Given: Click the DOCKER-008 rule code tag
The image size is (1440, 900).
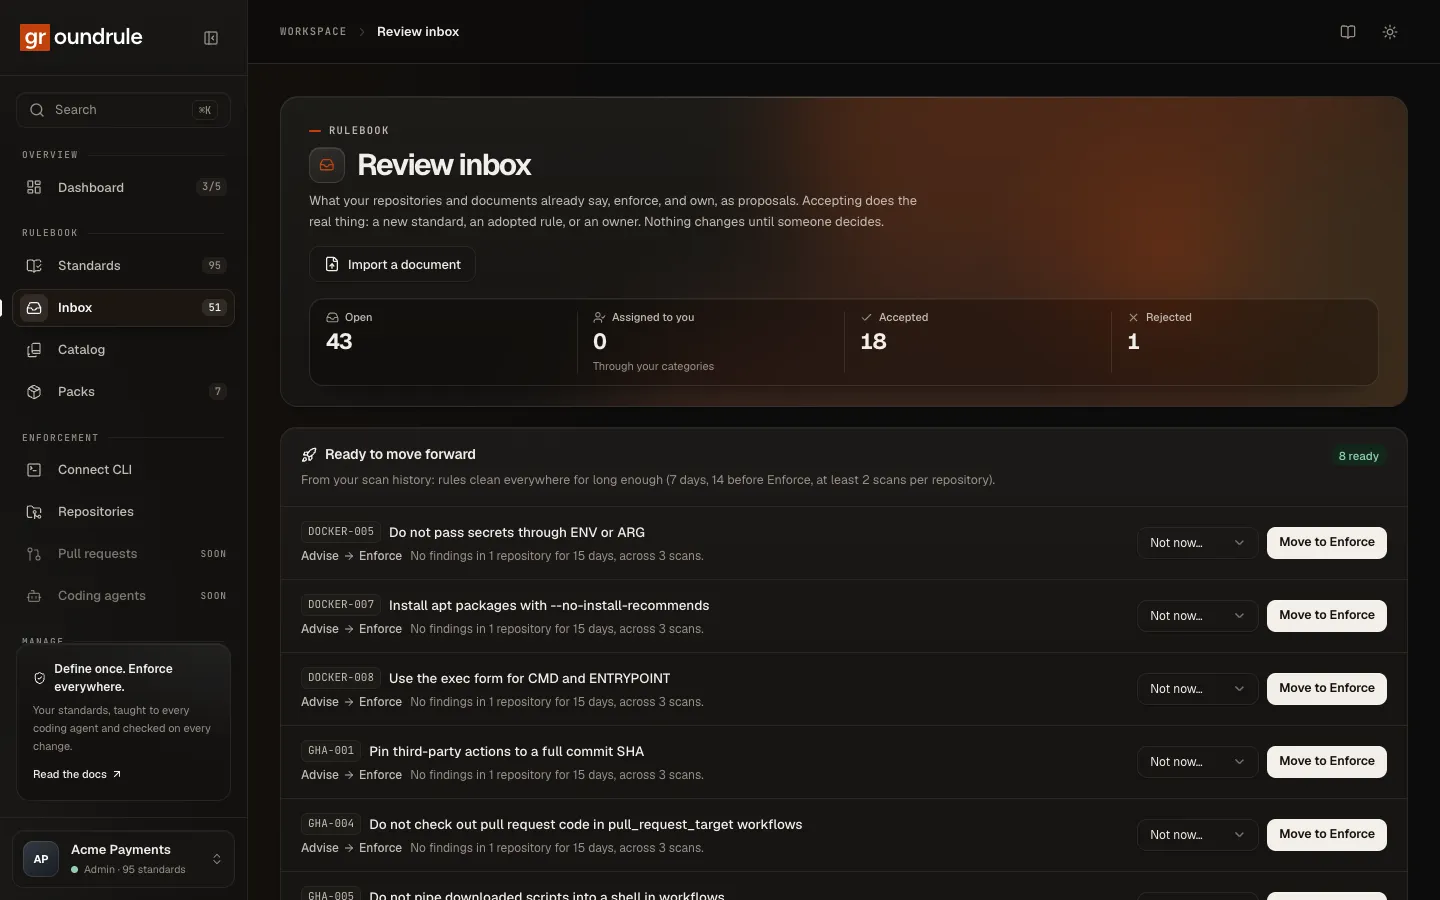Looking at the screenshot, I should (x=341, y=678).
